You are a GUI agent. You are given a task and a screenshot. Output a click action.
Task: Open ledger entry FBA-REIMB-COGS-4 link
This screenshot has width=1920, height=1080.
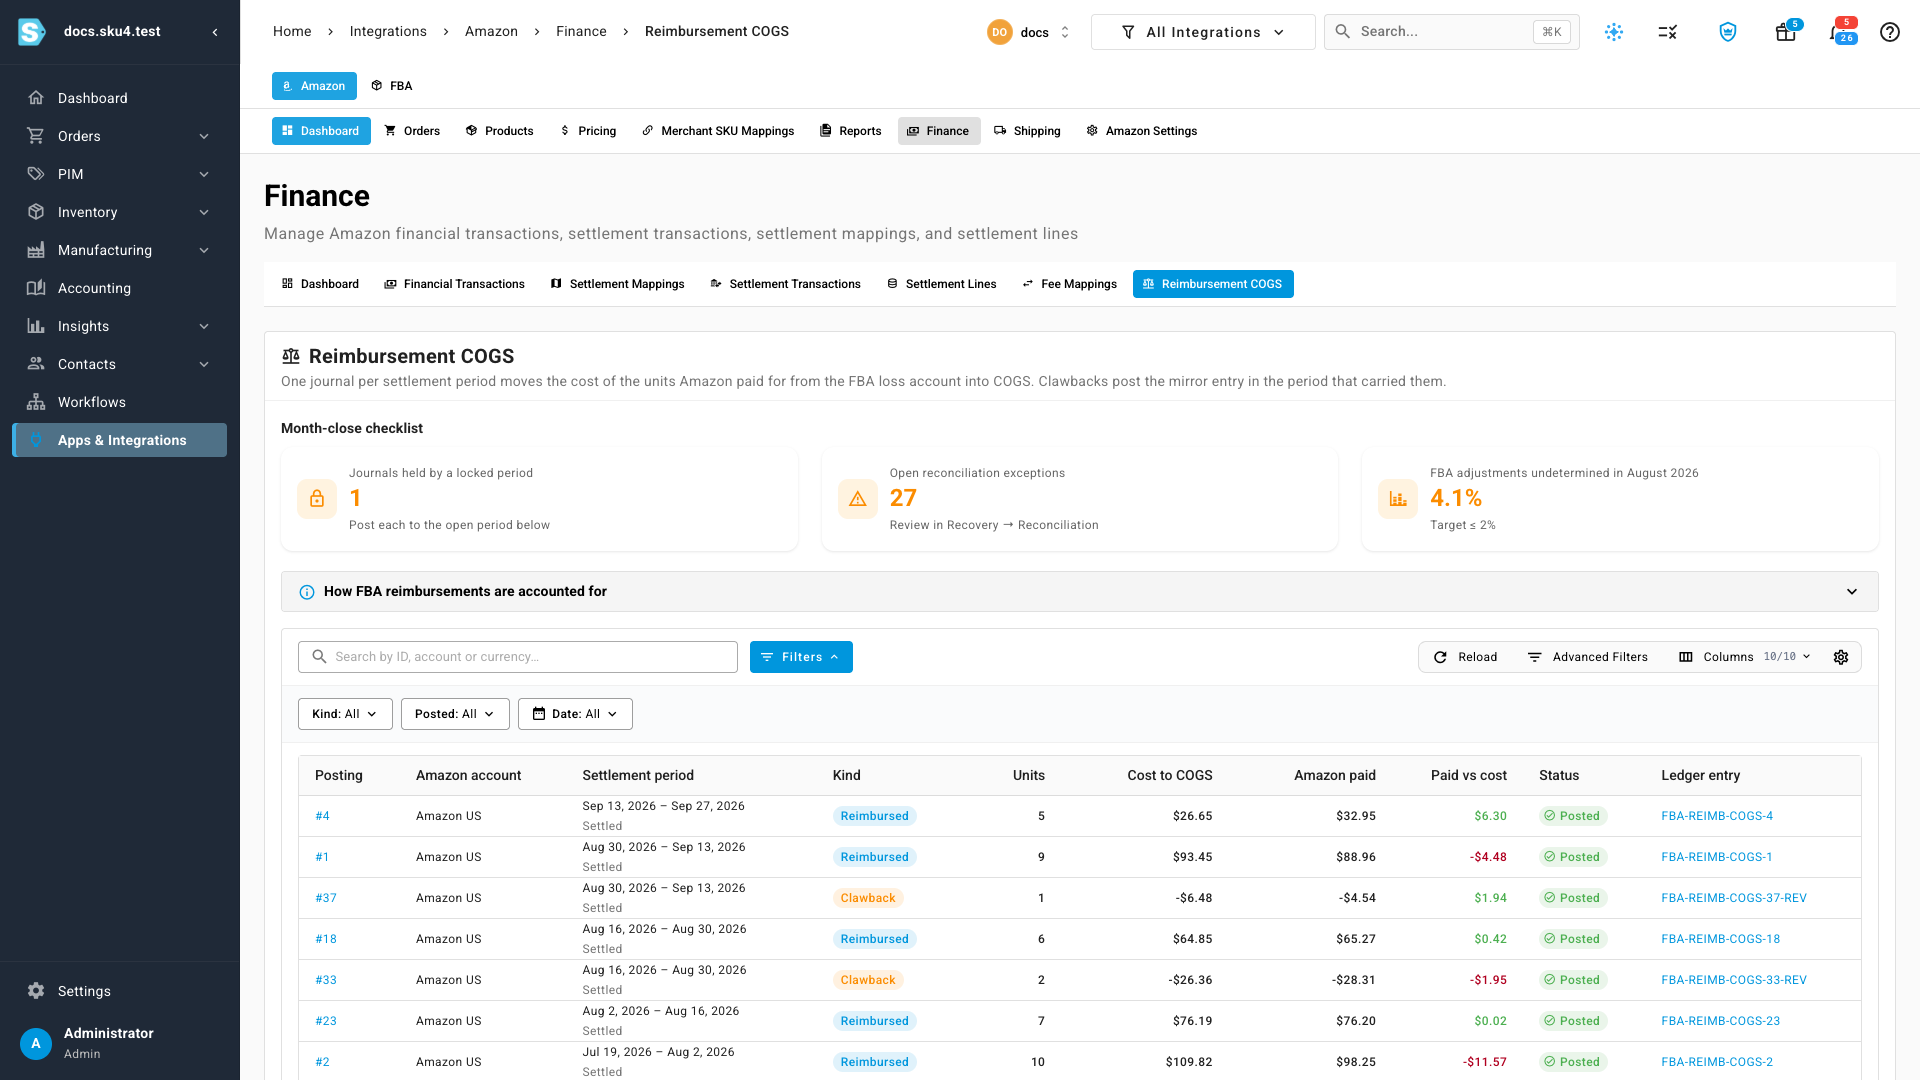1717,816
